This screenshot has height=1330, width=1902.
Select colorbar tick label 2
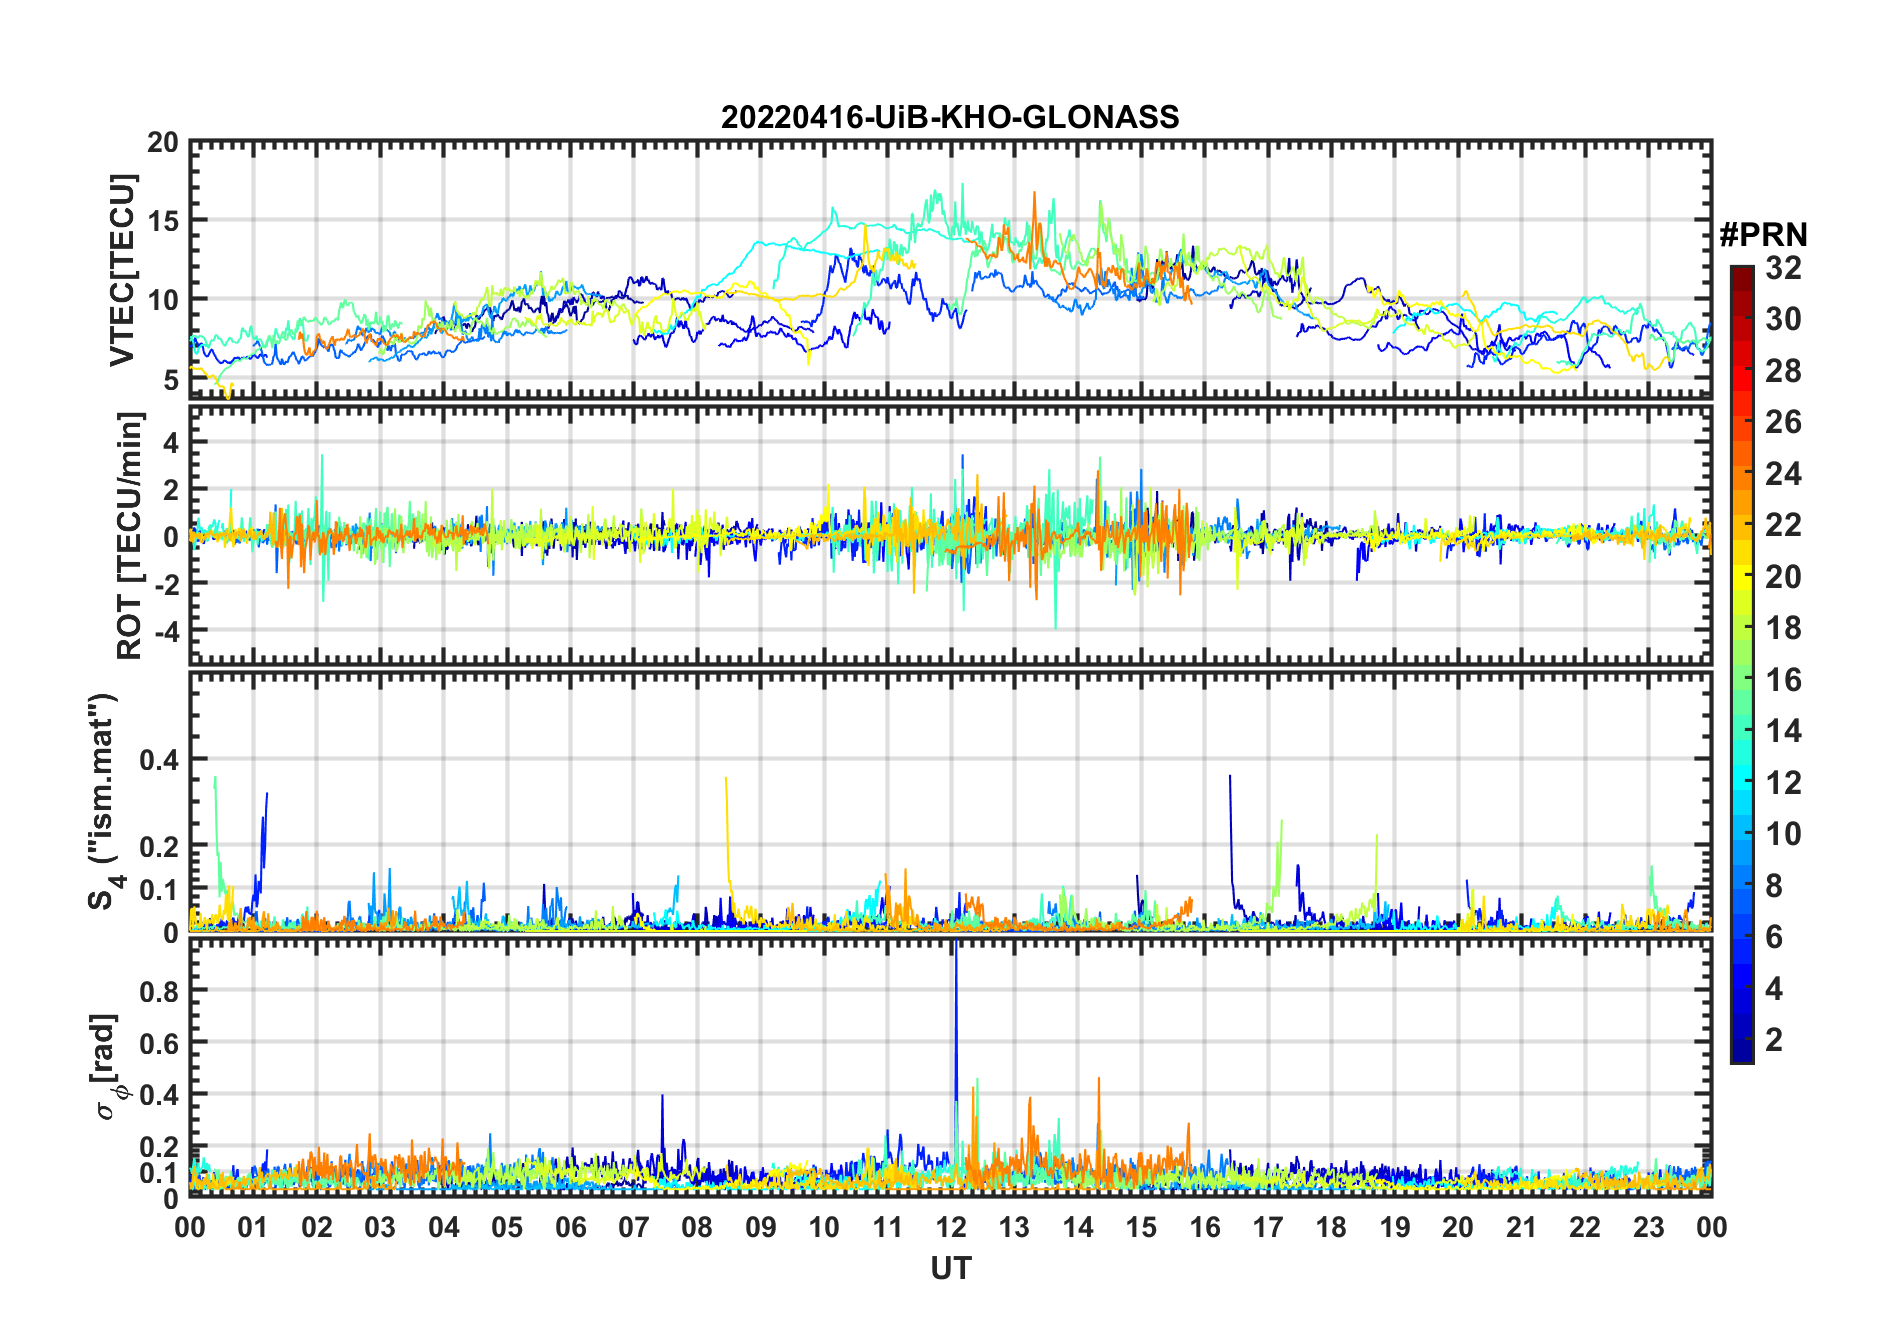(x=1774, y=1040)
